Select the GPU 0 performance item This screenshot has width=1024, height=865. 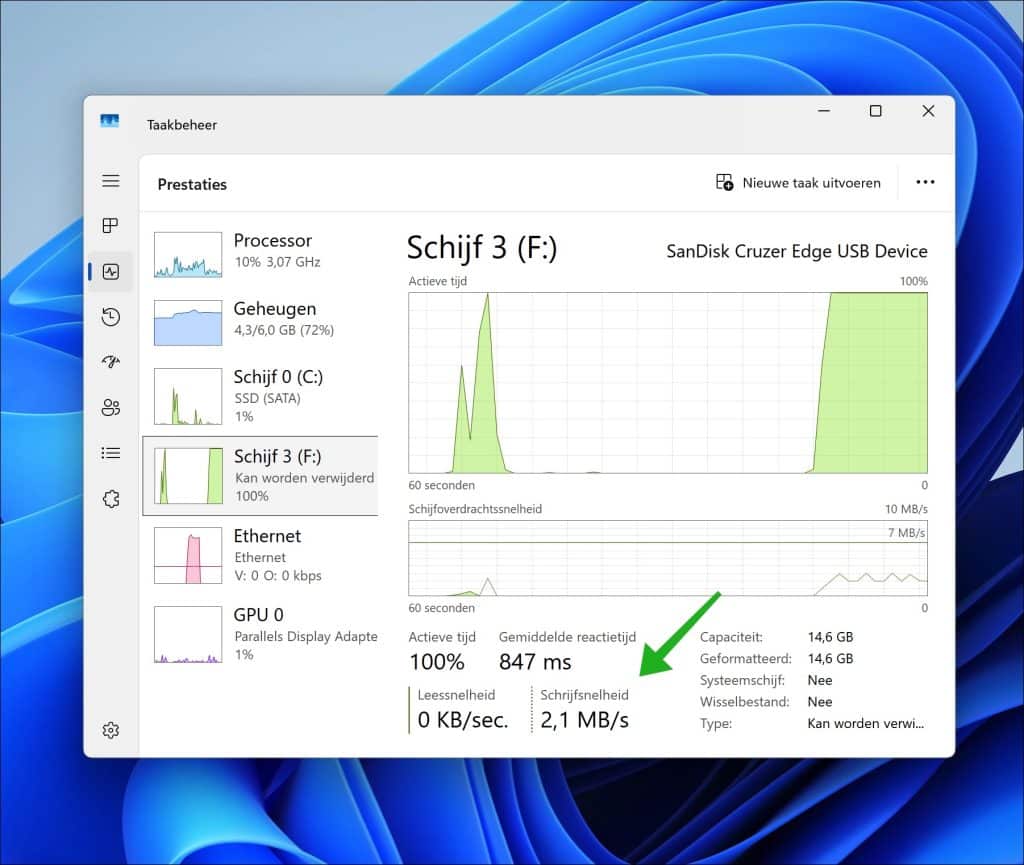[x=260, y=633]
